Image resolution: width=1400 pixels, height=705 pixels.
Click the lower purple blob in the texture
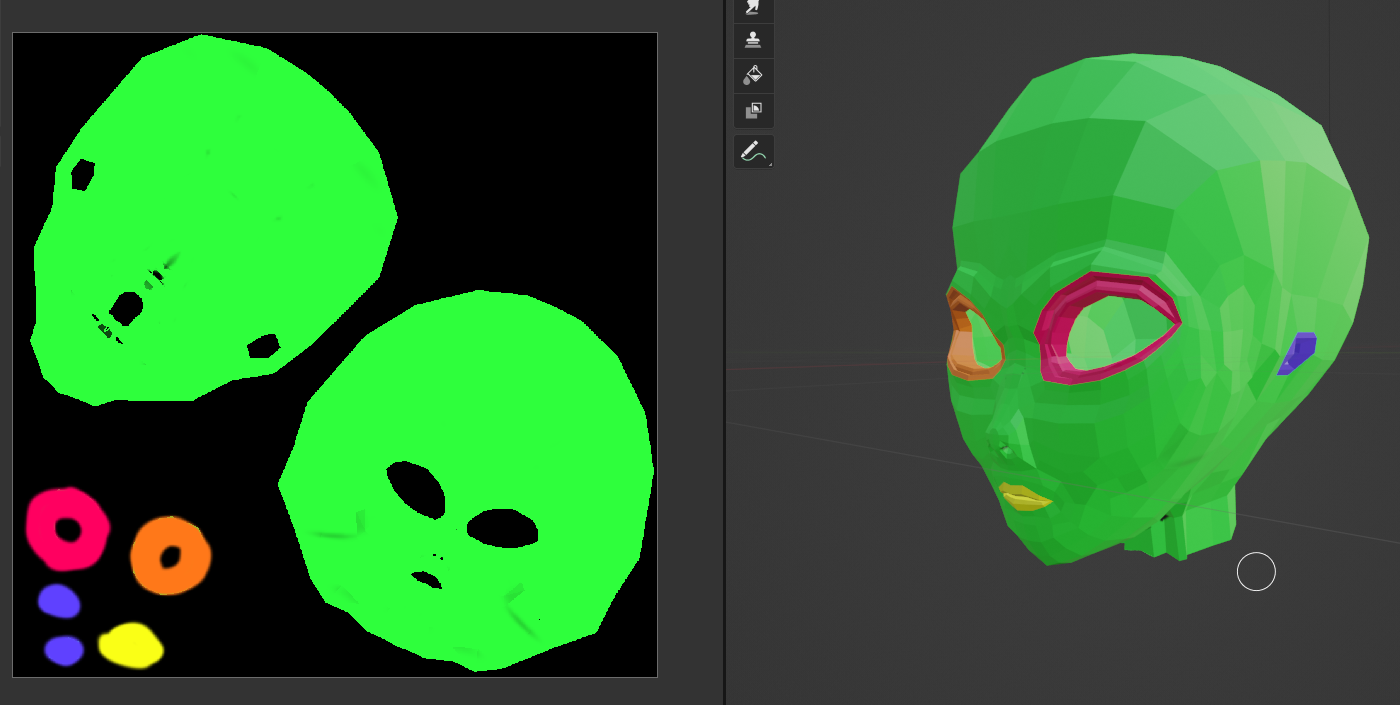coord(64,651)
